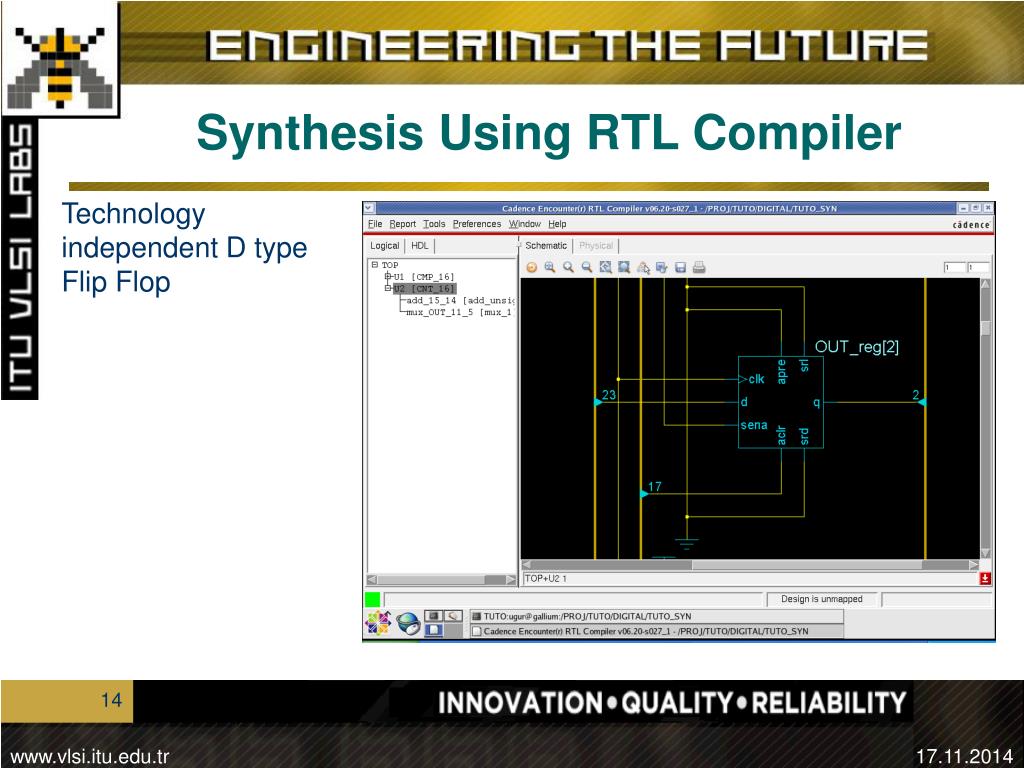This screenshot has height=768, width=1024.
Task: Launch the globe web browser icon in taskbar
Action: click(408, 624)
